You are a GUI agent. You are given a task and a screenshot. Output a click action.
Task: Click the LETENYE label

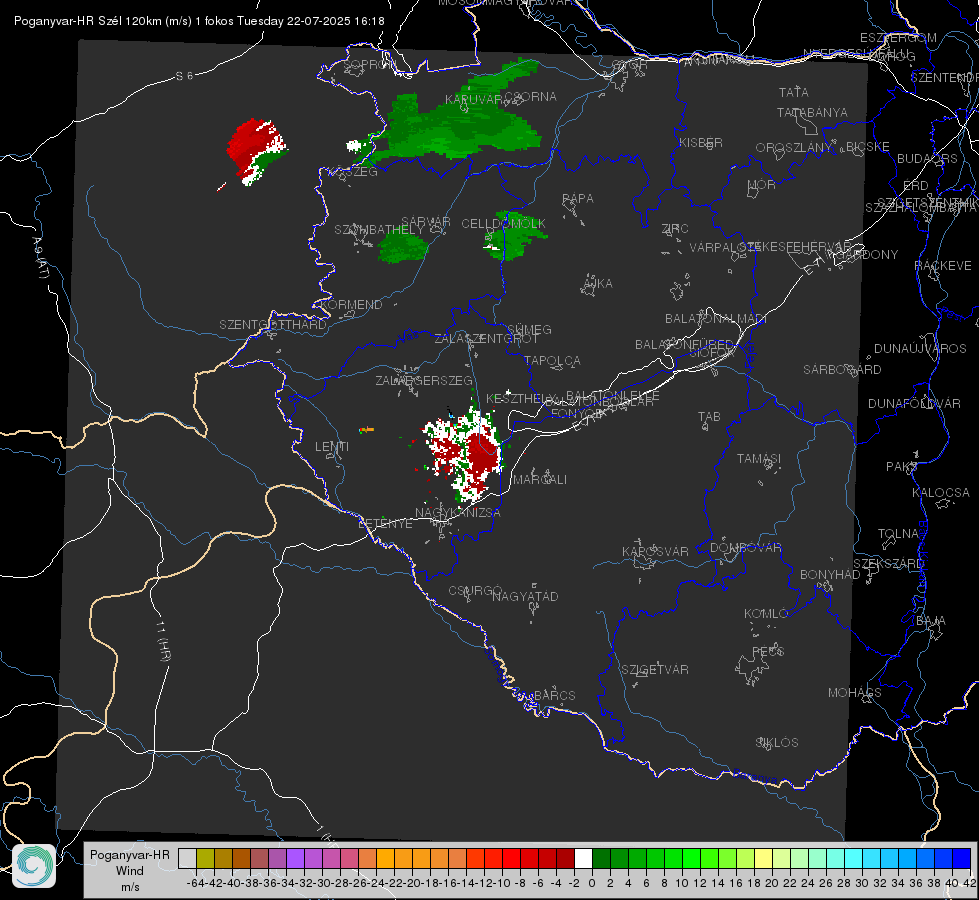click(x=385, y=524)
